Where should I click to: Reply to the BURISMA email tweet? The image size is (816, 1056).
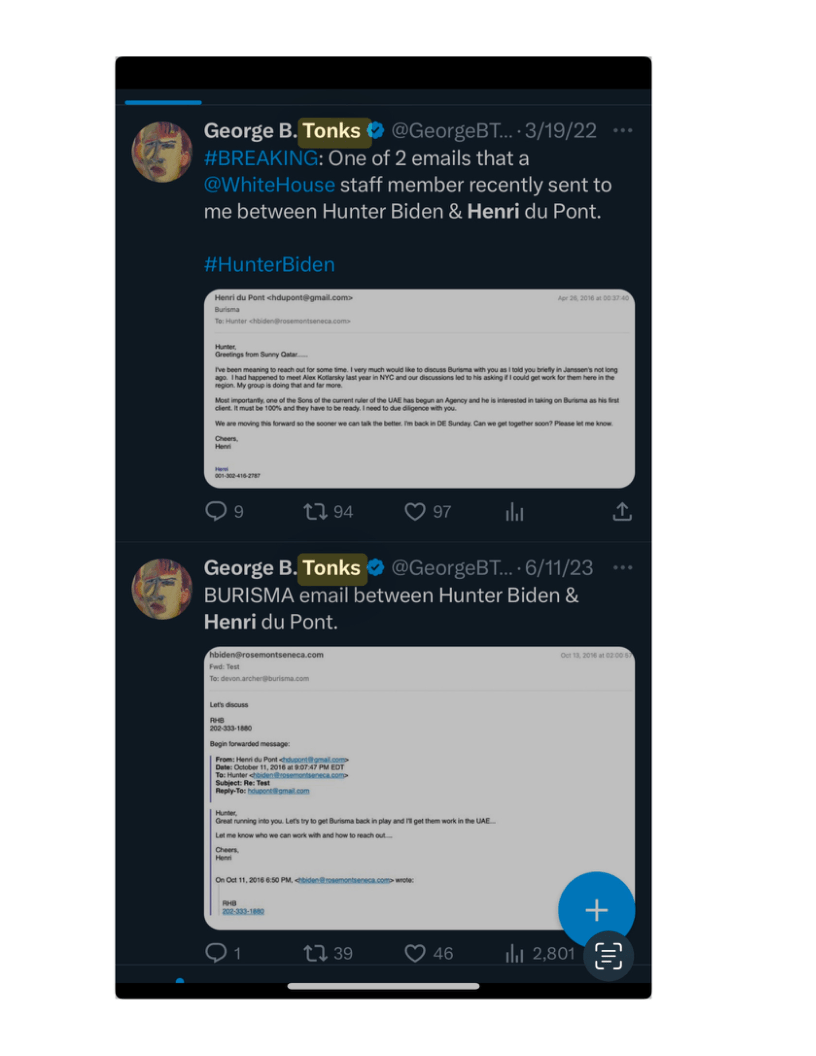pos(215,953)
